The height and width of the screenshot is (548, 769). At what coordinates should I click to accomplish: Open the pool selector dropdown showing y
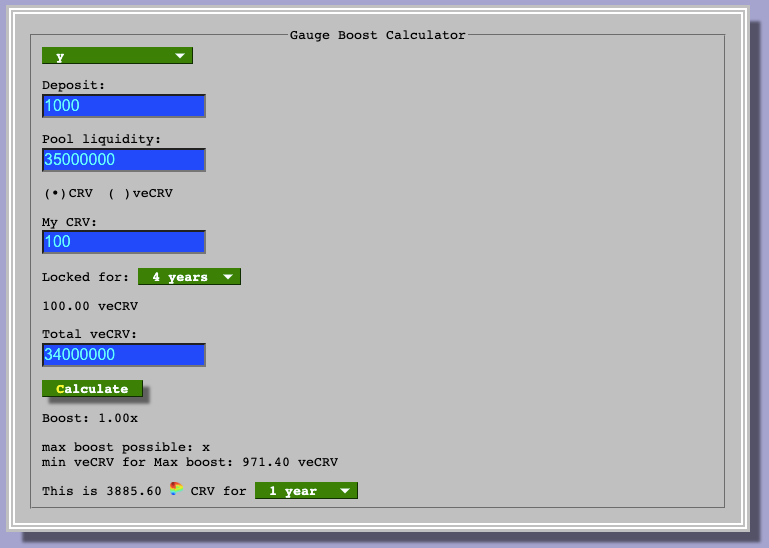[117, 56]
